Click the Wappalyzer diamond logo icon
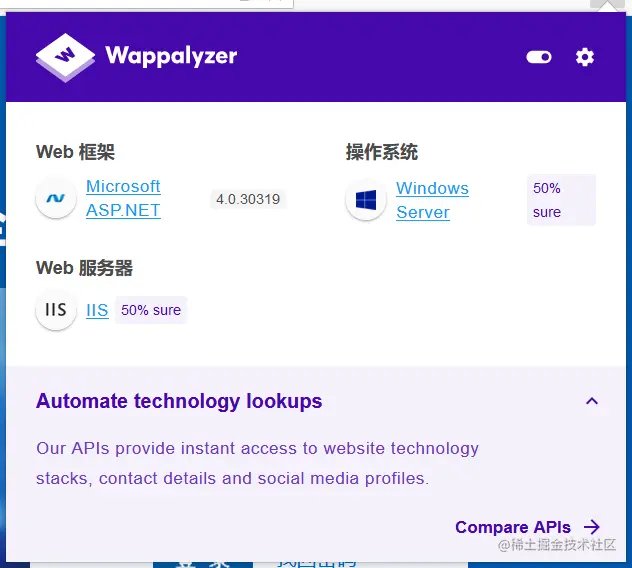 [65, 58]
